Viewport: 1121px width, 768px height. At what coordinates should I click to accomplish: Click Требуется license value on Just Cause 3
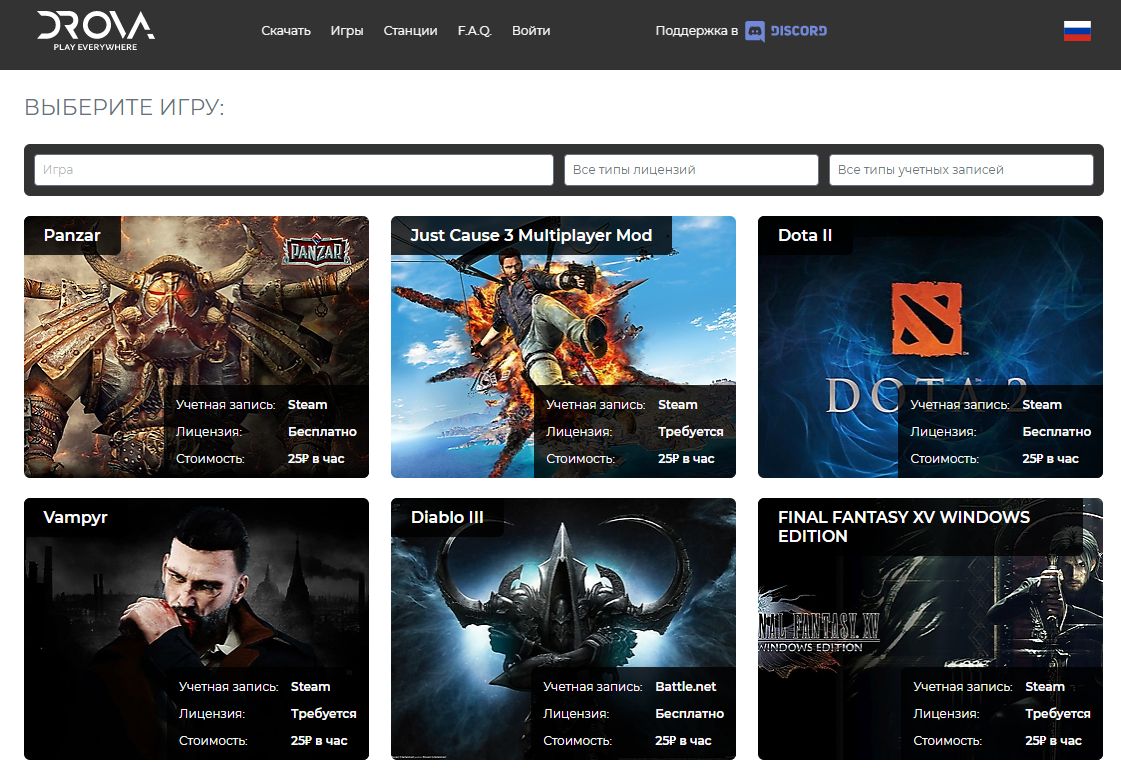point(691,432)
